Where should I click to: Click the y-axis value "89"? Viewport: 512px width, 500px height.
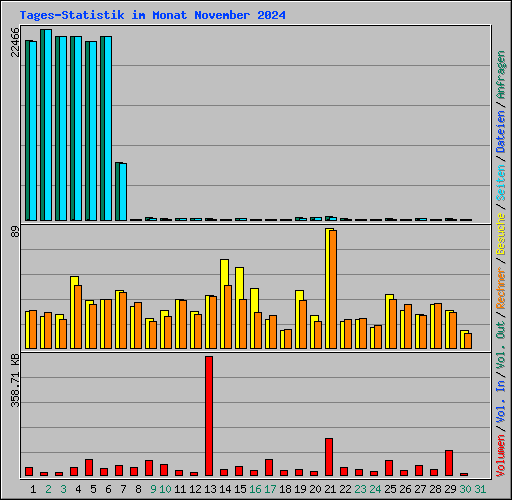pos(15,232)
